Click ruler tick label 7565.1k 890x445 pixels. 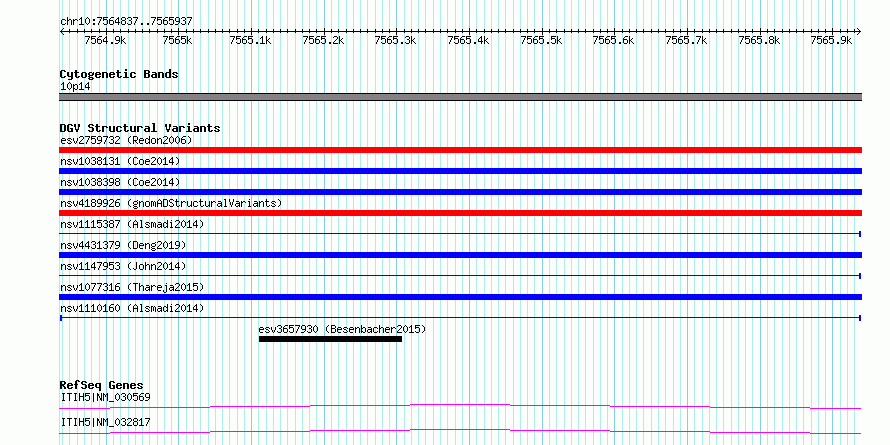pyautogui.click(x=250, y=40)
